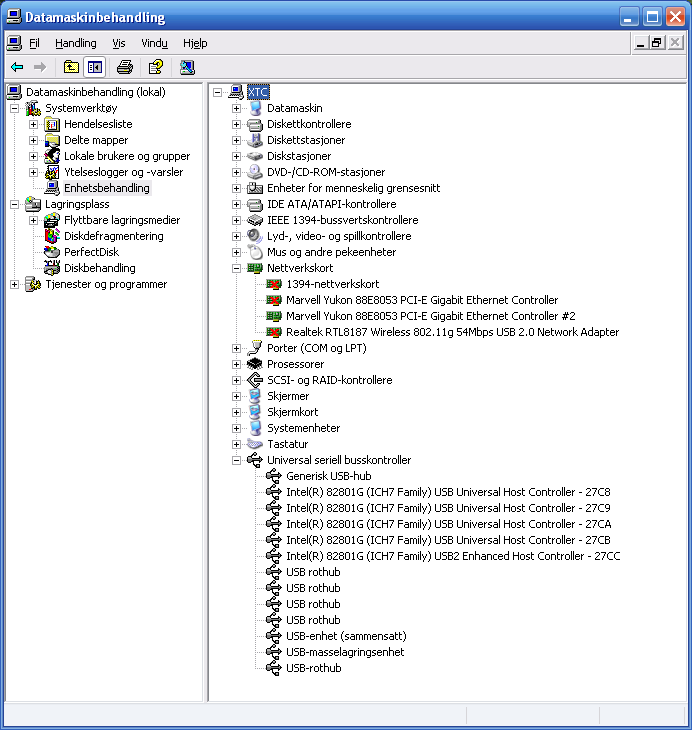Click the Lokale brukere og grupper icon
Viewport: 692px width, 730px height.
[x=52, y=156]
